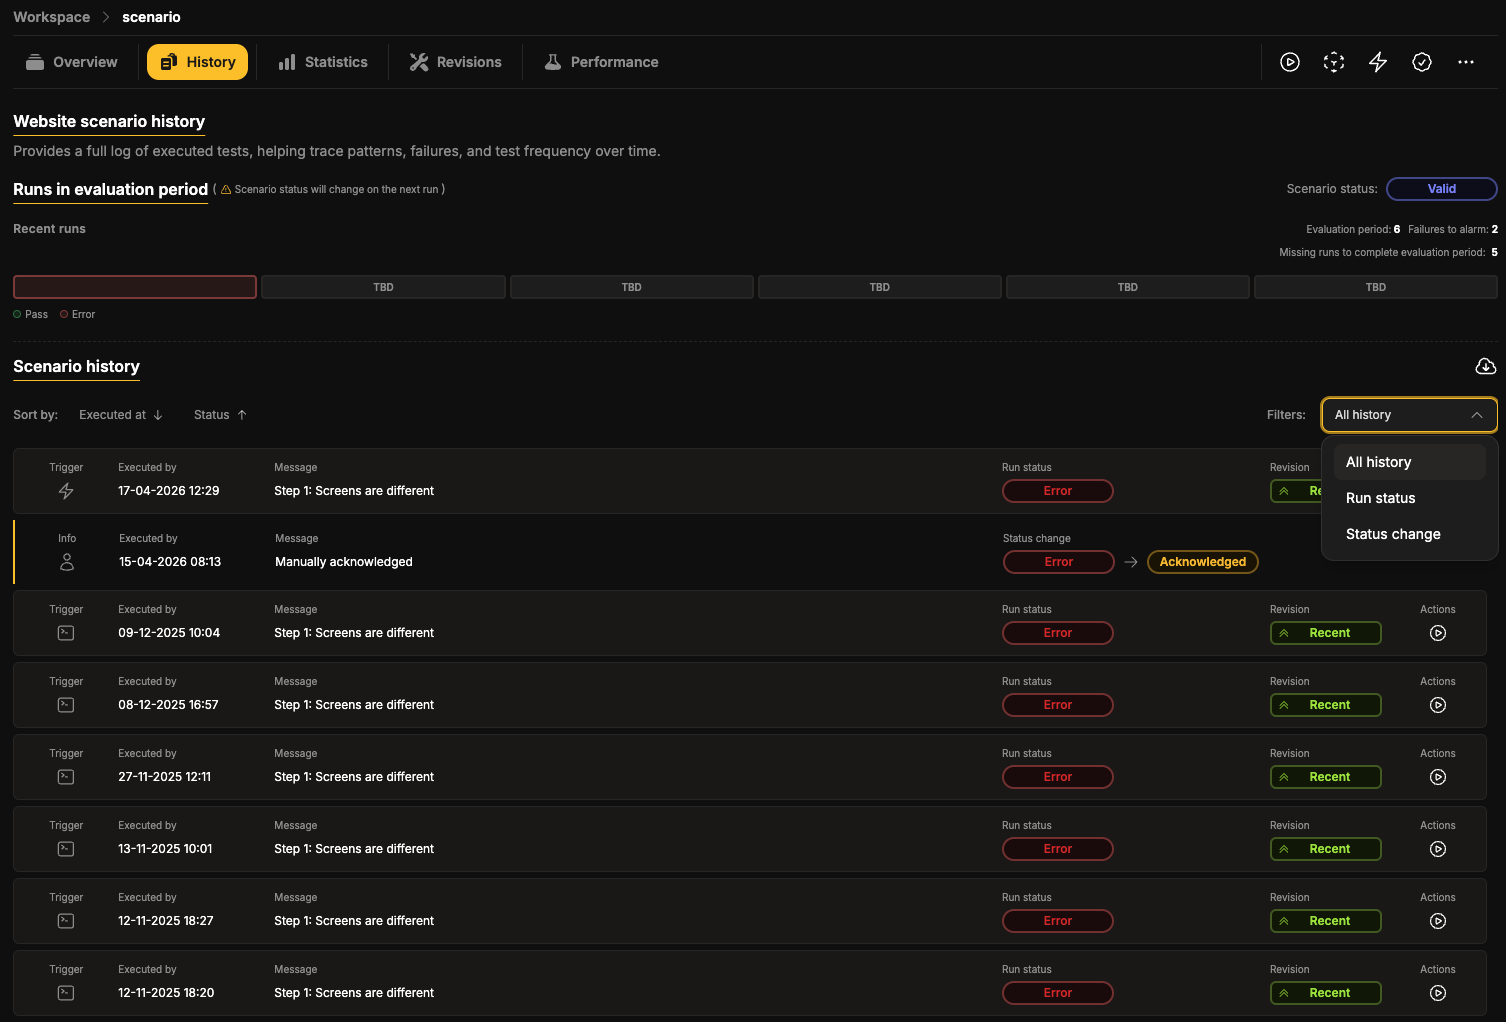Screen dimensions: 1506x1022
Task: Click the 'scenario' breadcrumb text
Action: (x=151, y=17)
